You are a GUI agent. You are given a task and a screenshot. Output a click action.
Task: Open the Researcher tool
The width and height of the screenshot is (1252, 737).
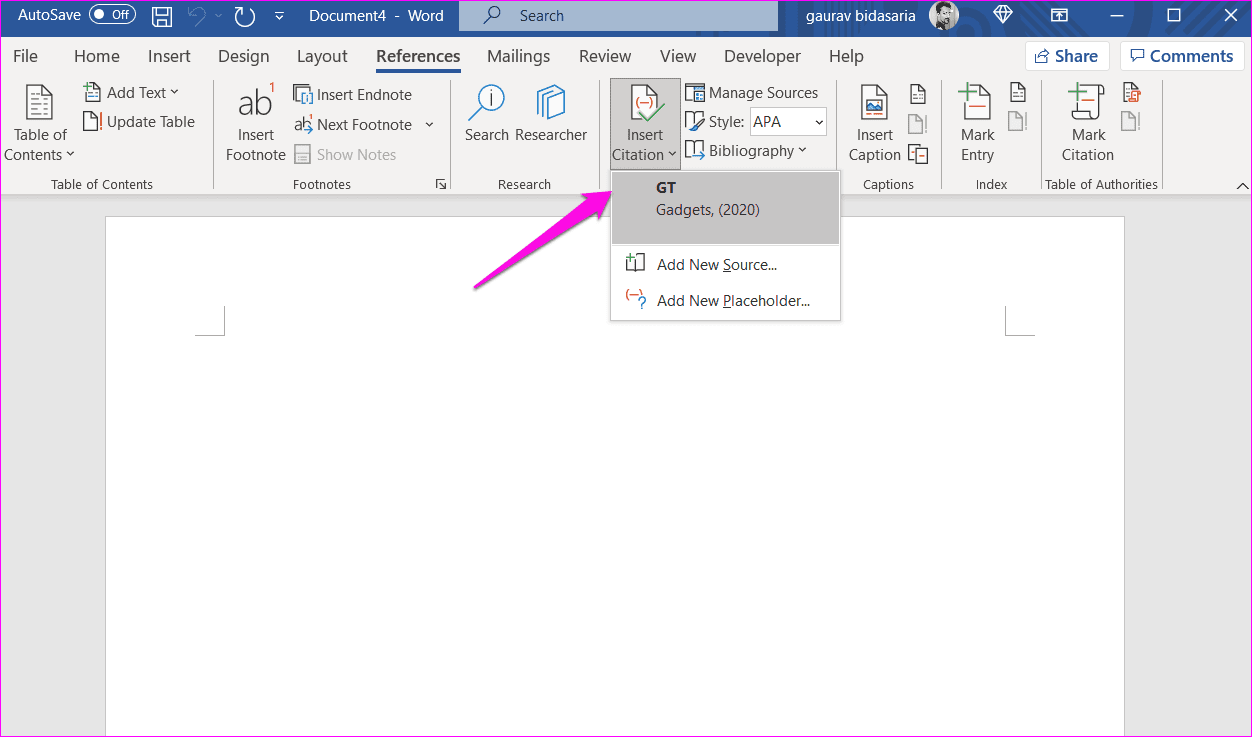(551, 114)
